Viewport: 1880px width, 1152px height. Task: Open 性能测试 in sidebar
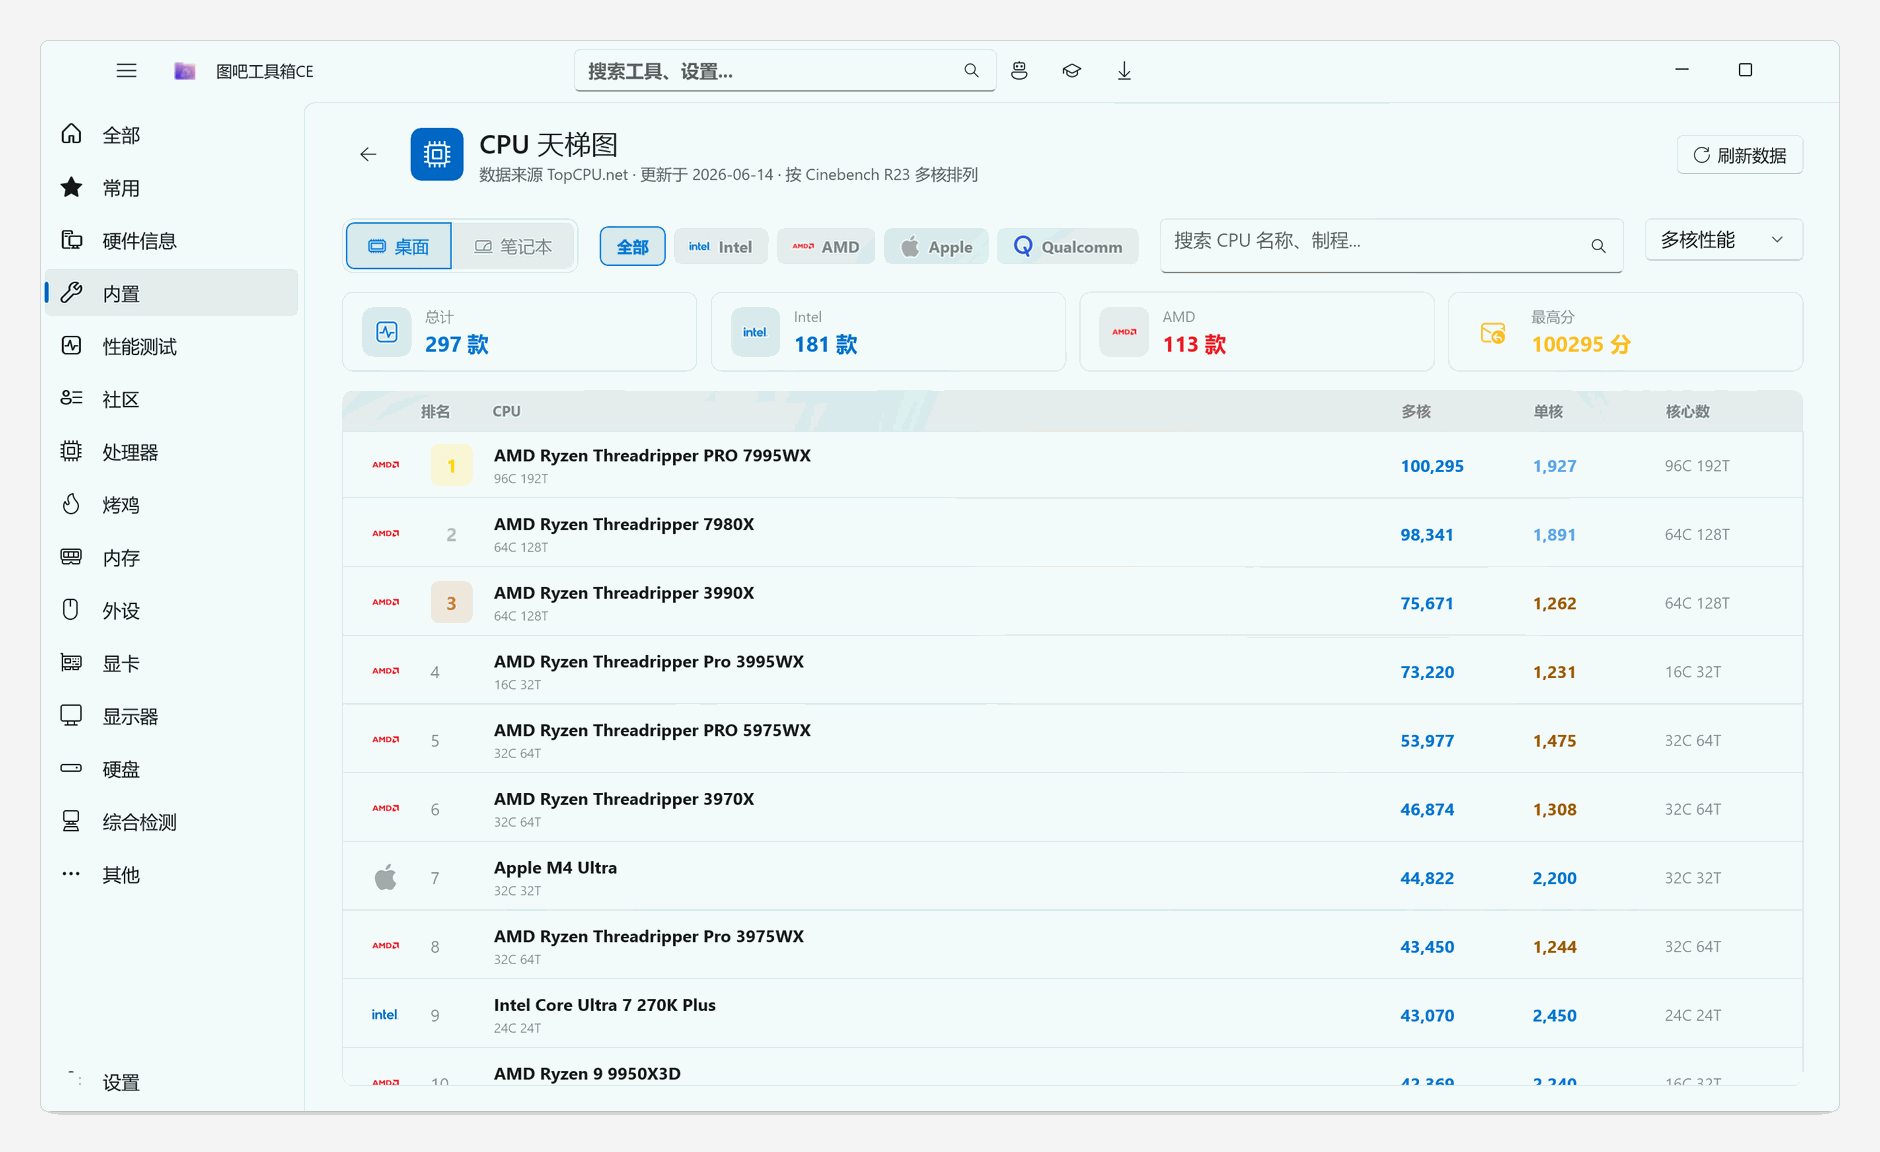[x=171, y=347]
